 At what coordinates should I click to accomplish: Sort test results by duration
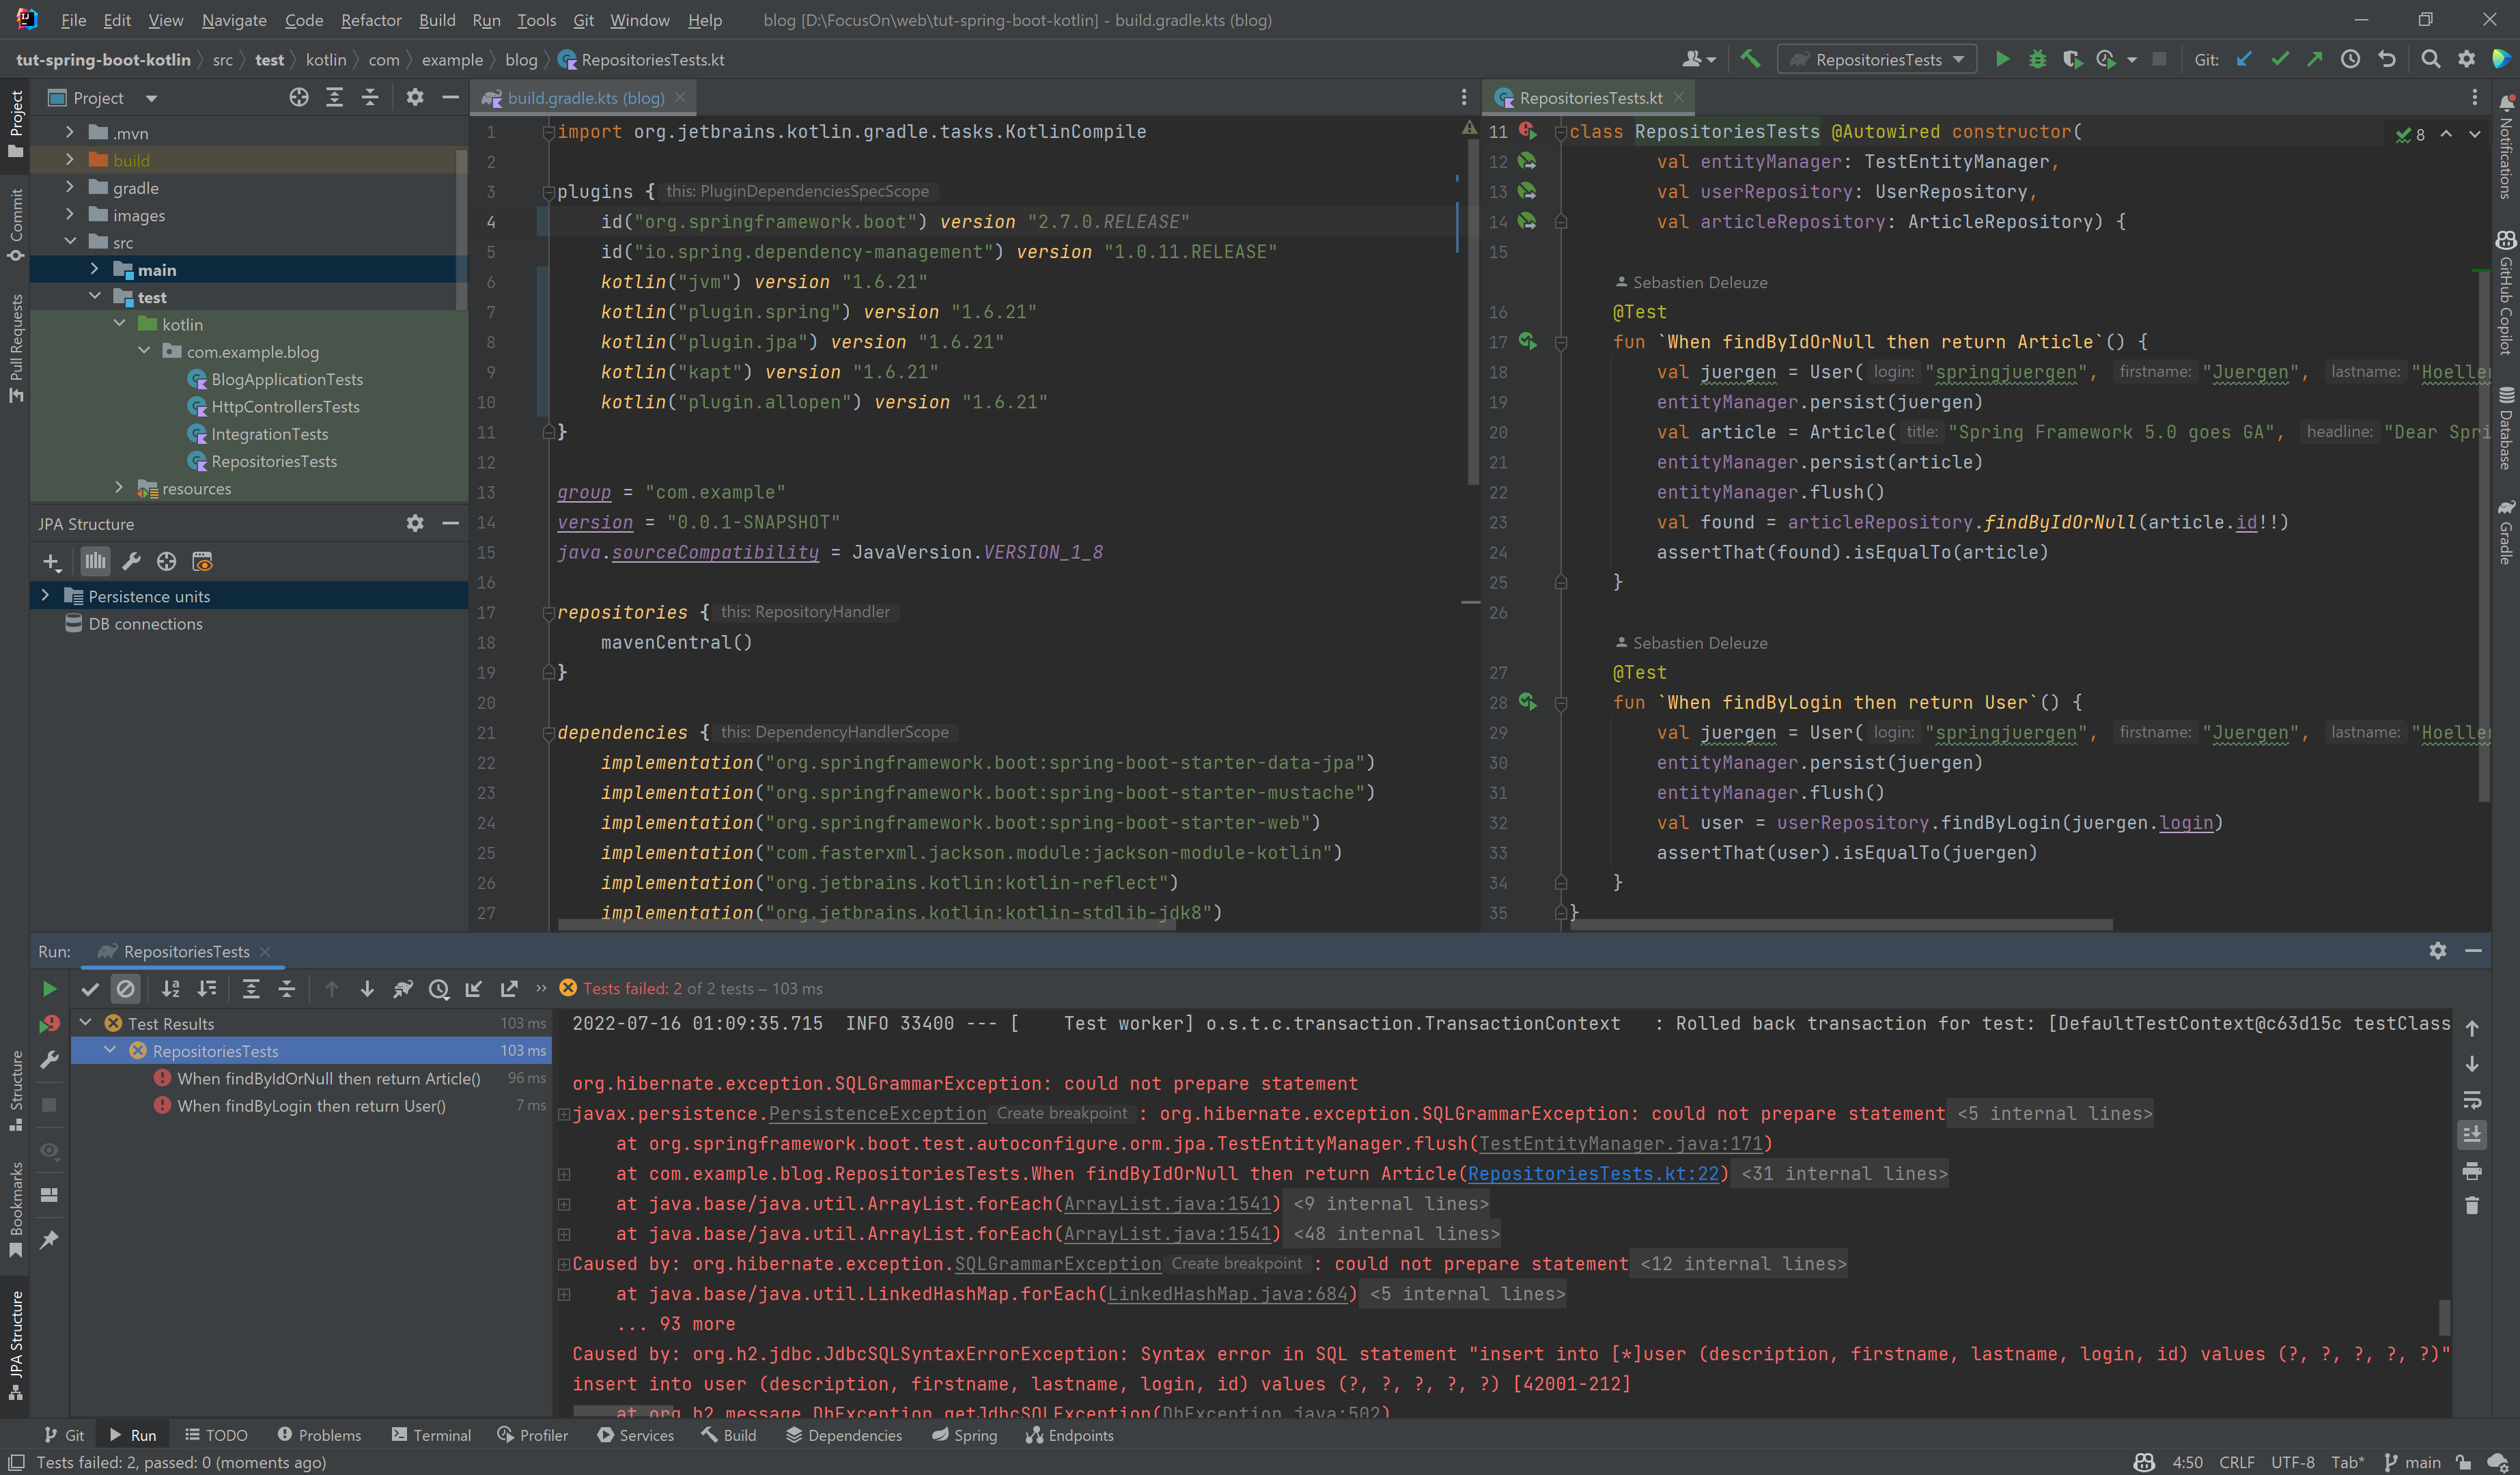click(207, 989)
